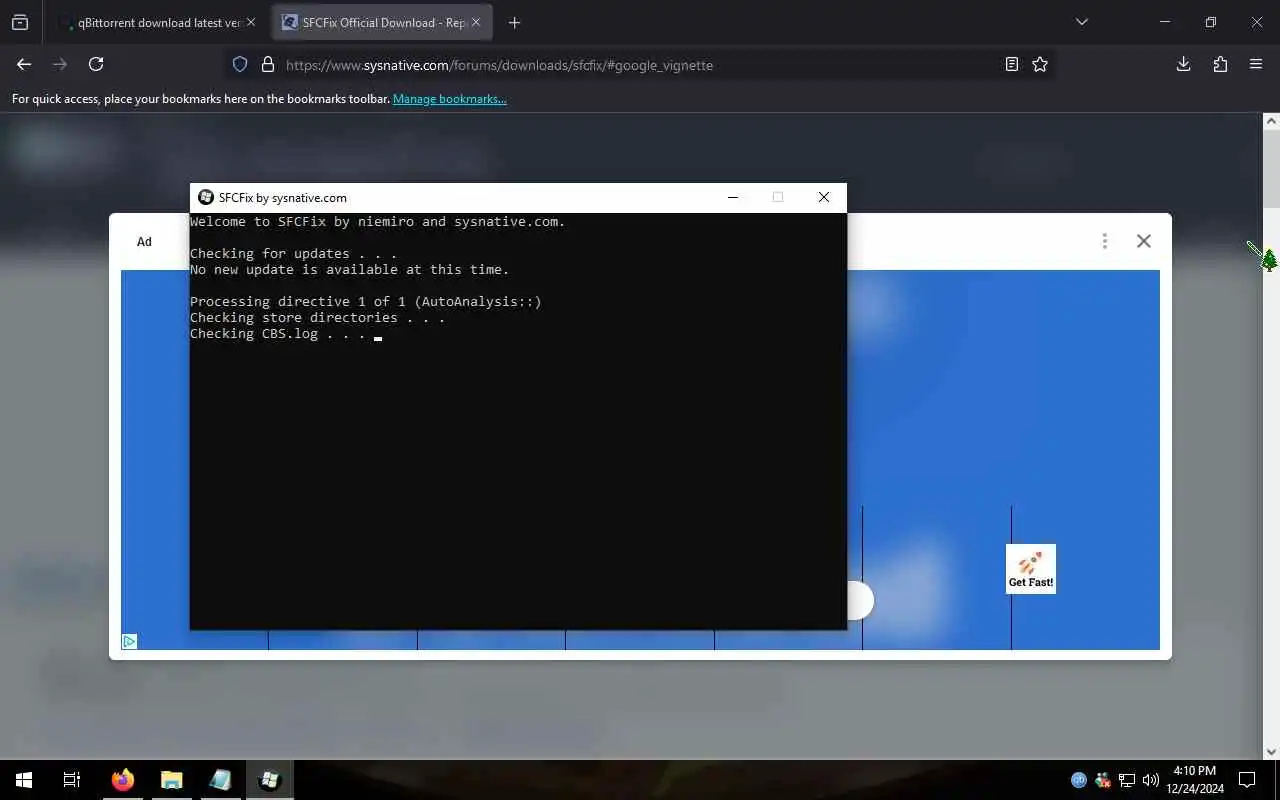Image resolution: width=1280 pixels, height=800 pixels.
Task: Click "No new update is available" line
Action: [x=349, y=269]
